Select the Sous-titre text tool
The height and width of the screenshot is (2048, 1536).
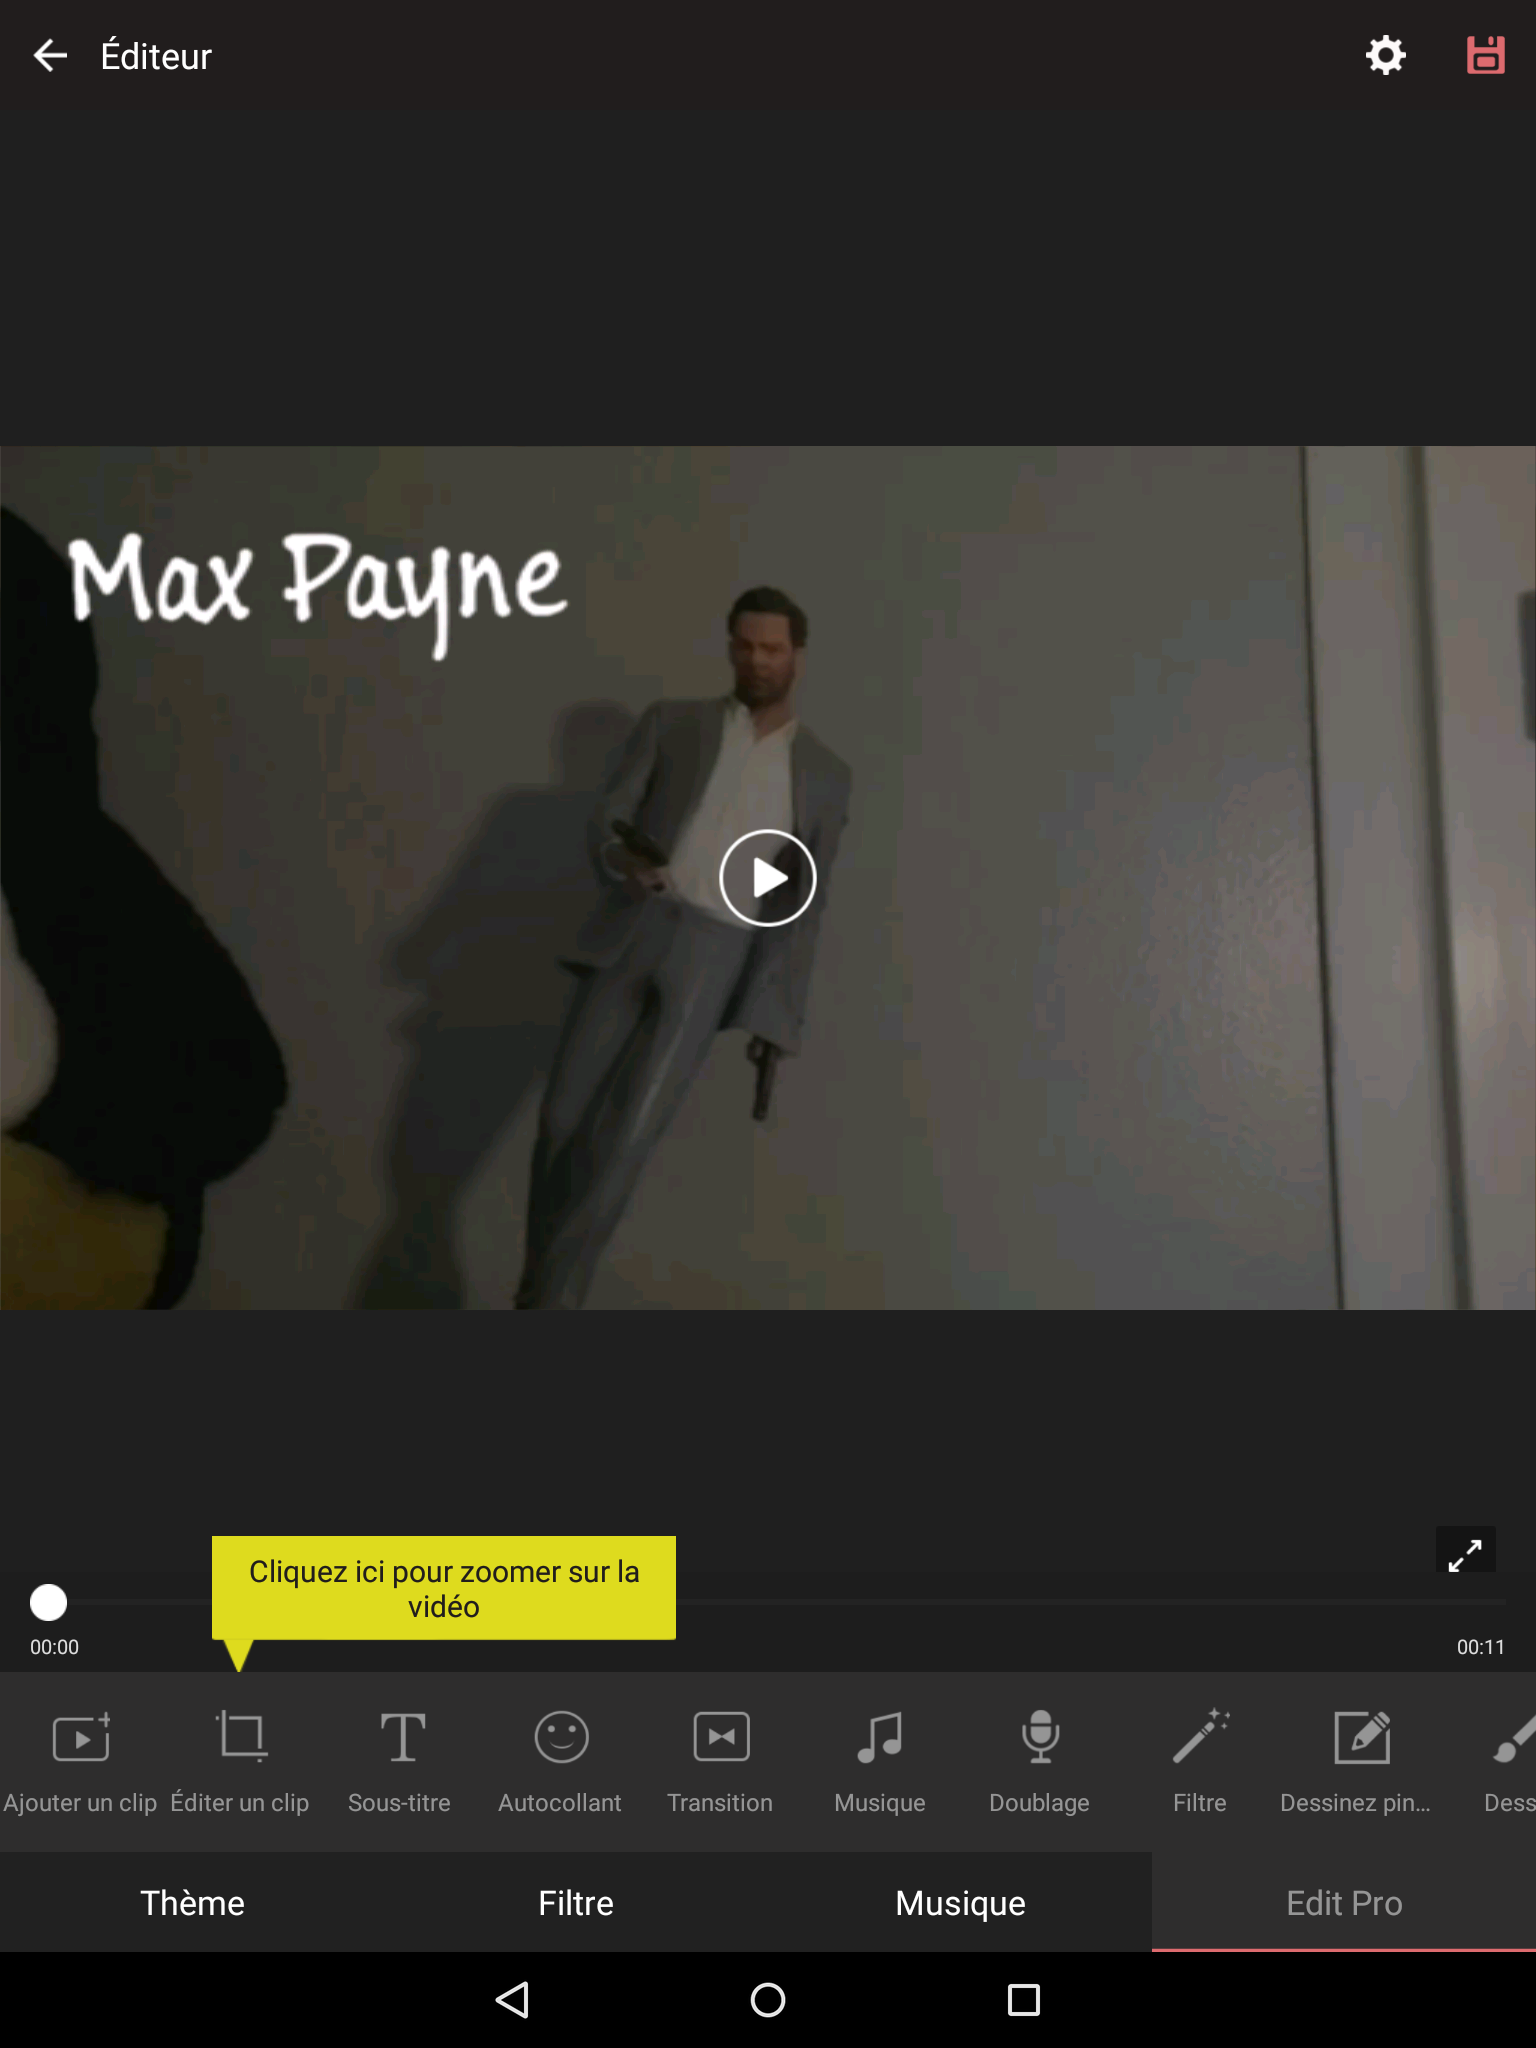tap(400, 1762)
